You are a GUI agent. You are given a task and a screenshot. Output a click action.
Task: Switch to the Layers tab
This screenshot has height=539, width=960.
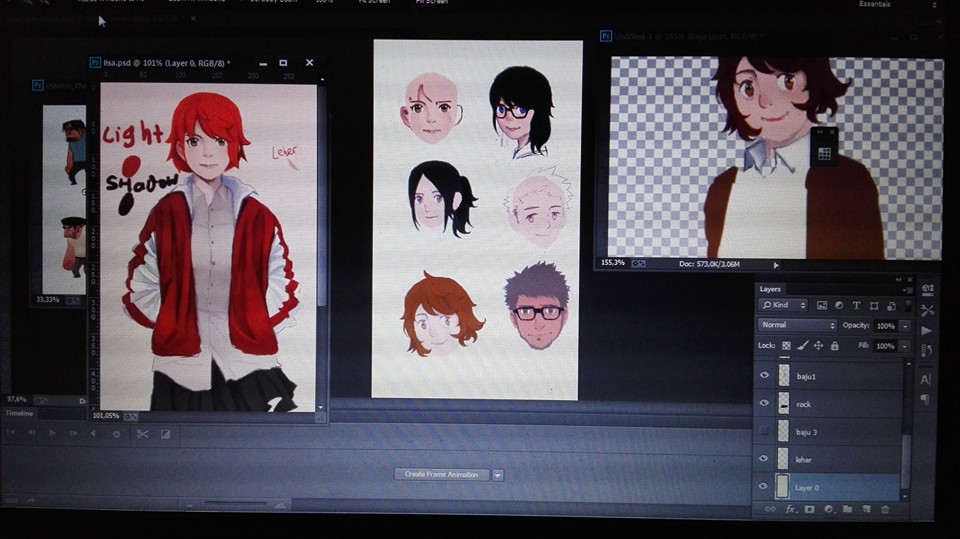point(770,289)
